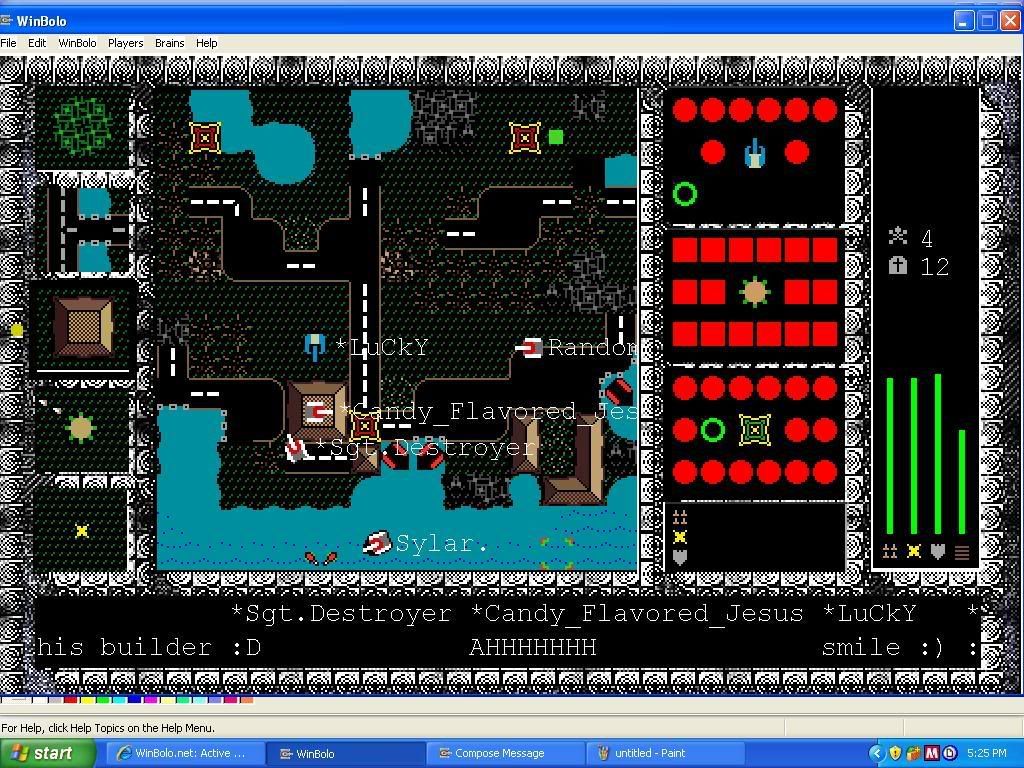Select the tree farming builder tool
The image size is (1024, 768).
82,127
